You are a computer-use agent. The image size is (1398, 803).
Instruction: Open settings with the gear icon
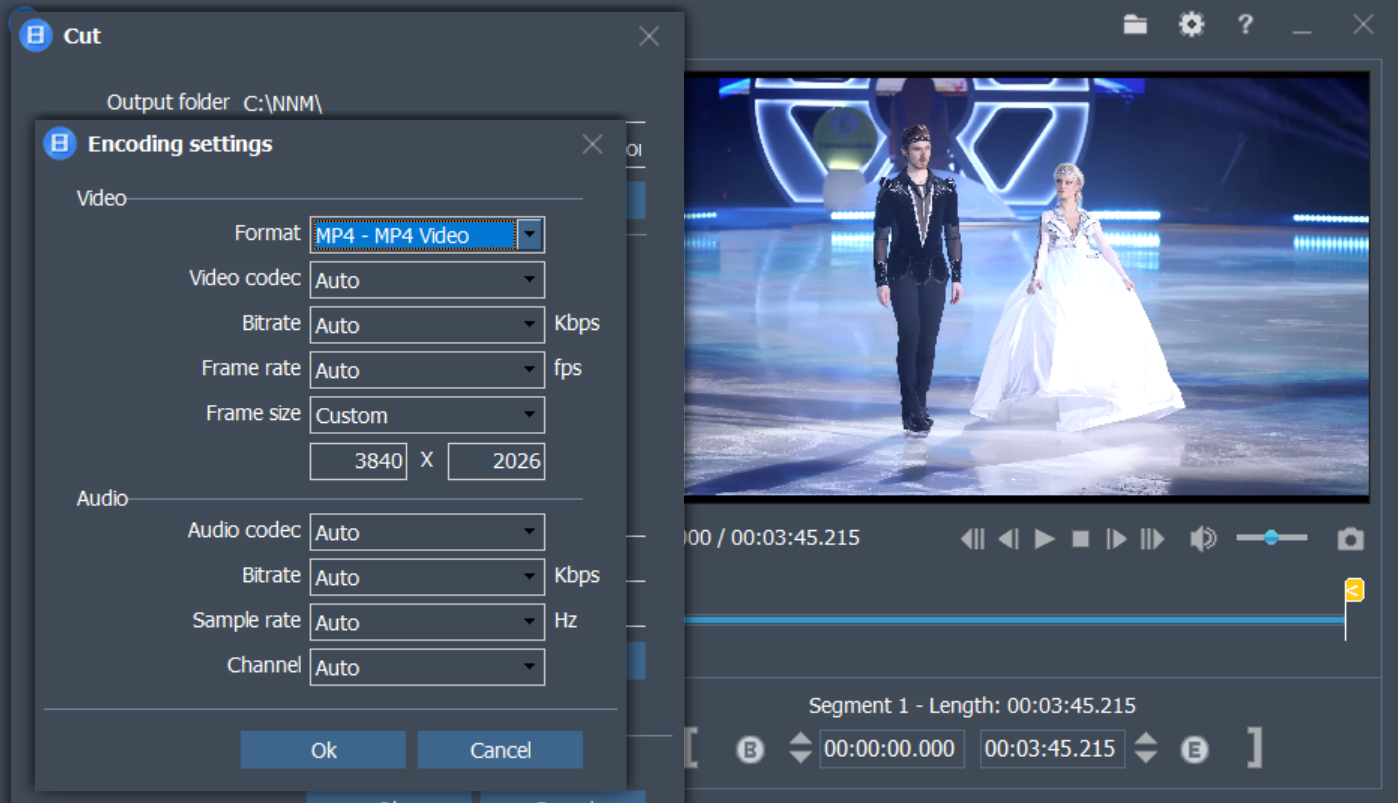tap(1191, 25)
